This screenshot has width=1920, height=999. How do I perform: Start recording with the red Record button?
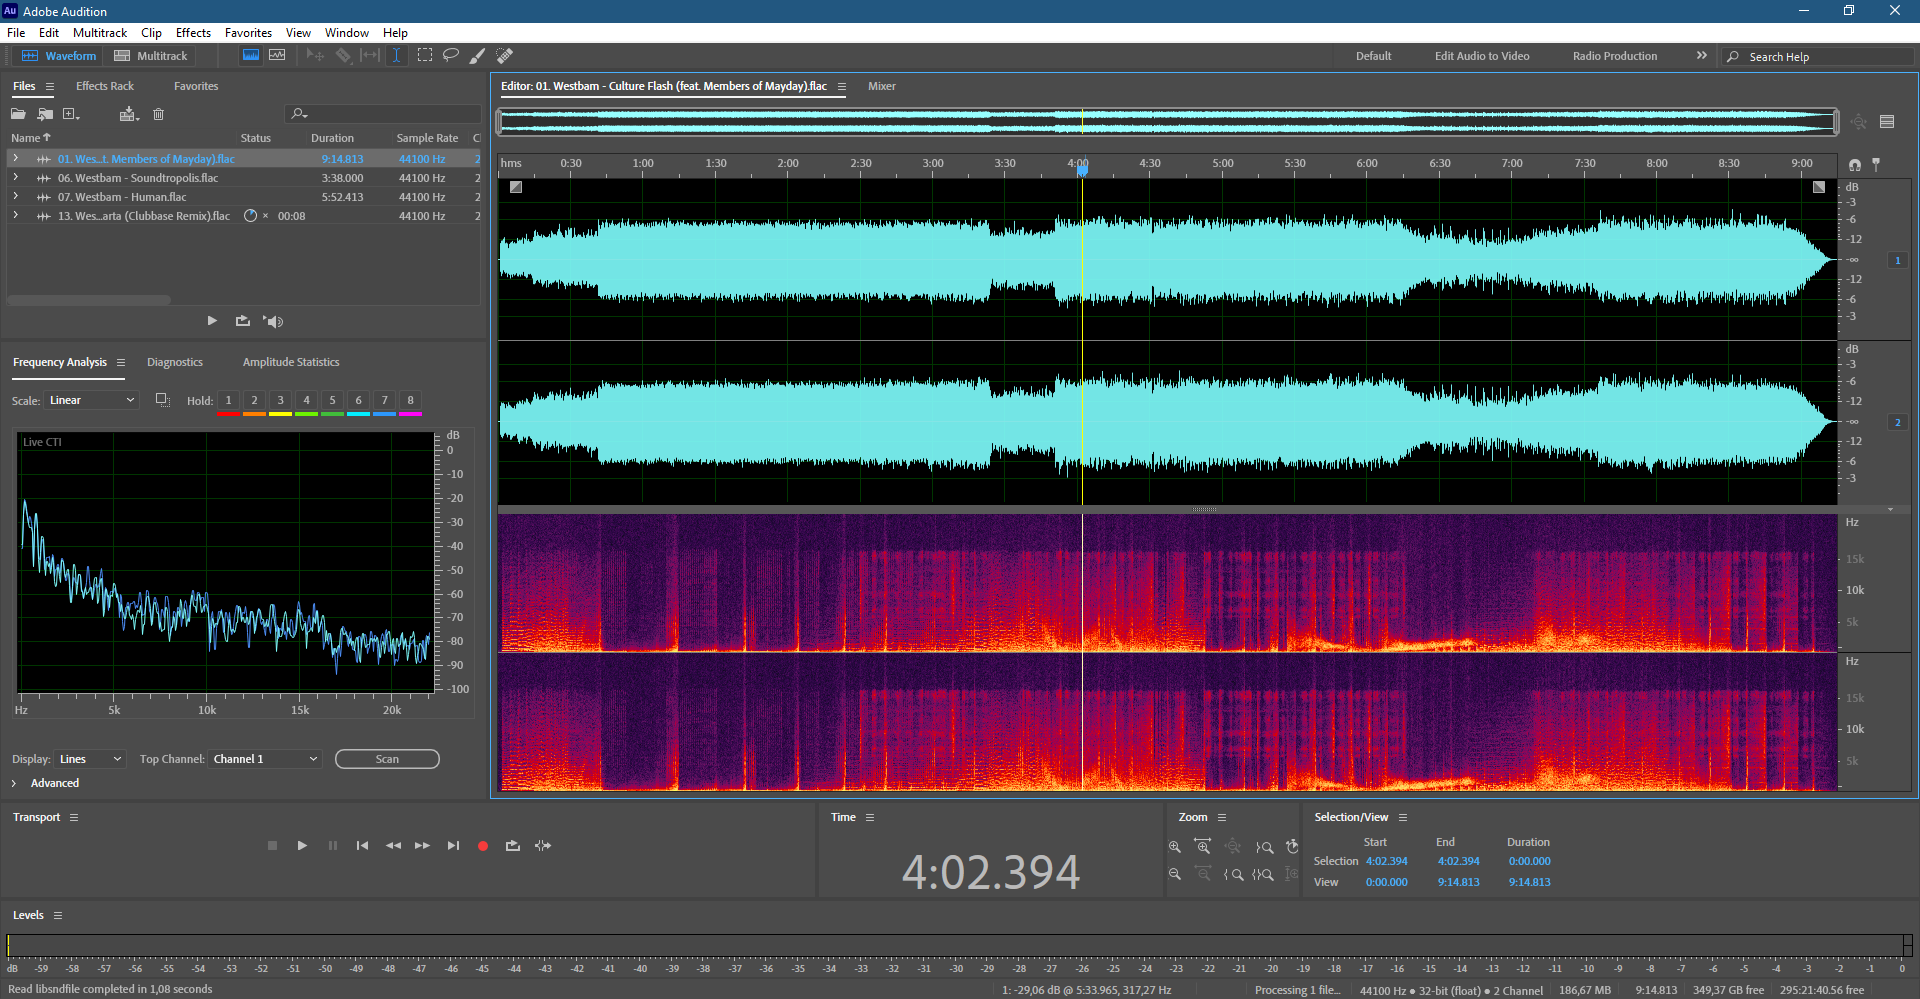coord(483,846)
